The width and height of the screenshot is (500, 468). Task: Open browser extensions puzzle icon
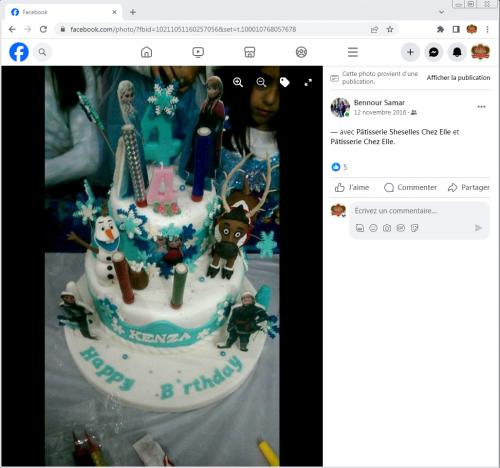[440, 29]
